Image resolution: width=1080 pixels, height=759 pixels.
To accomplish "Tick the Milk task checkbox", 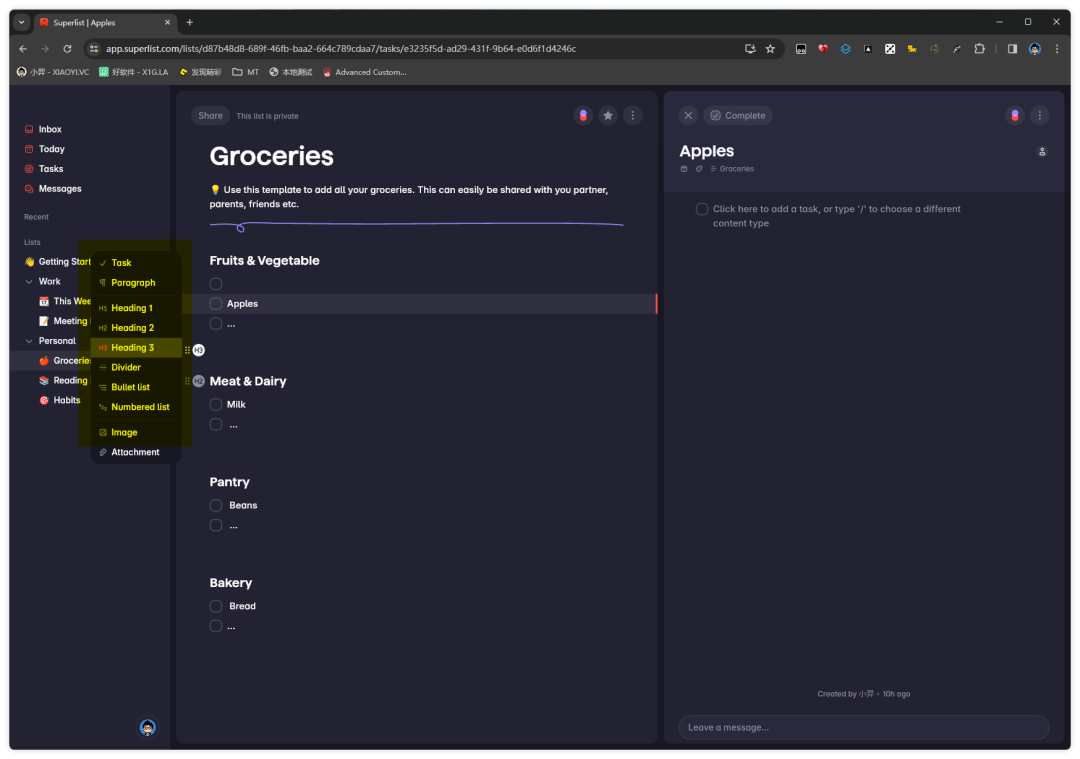I will point(216,405).
